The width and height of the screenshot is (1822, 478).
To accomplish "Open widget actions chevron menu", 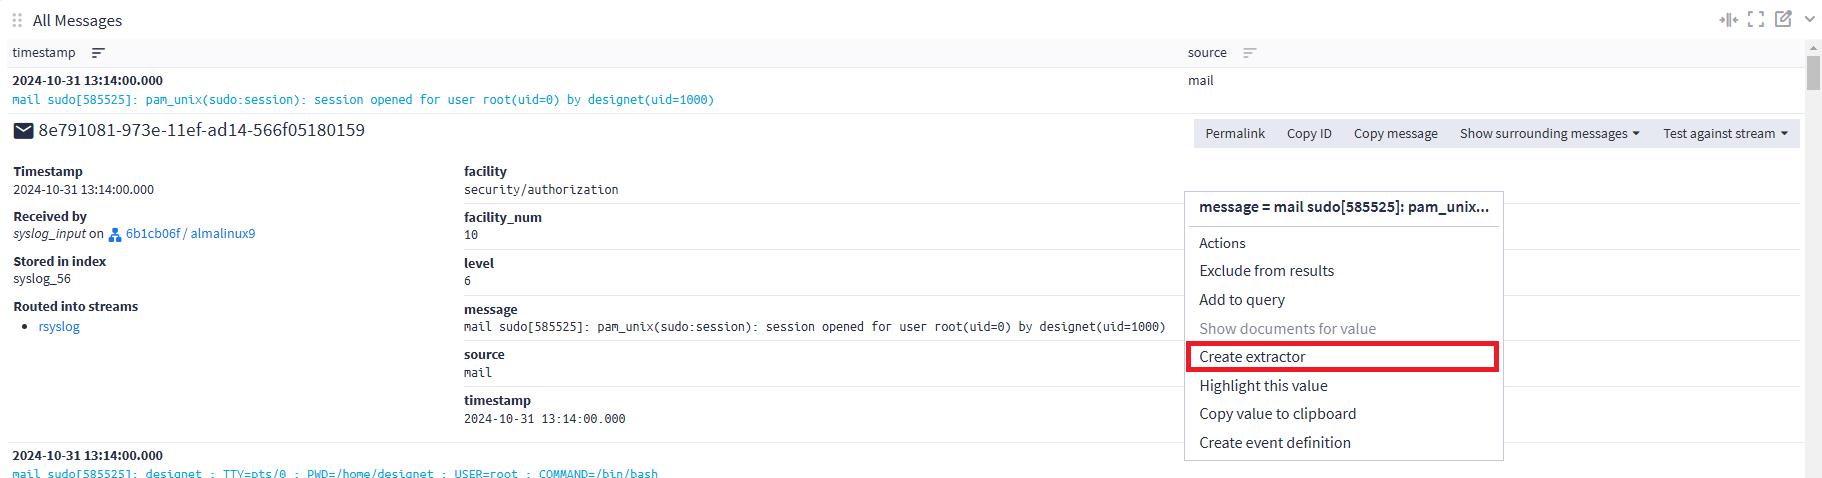I will [1809, 20].
